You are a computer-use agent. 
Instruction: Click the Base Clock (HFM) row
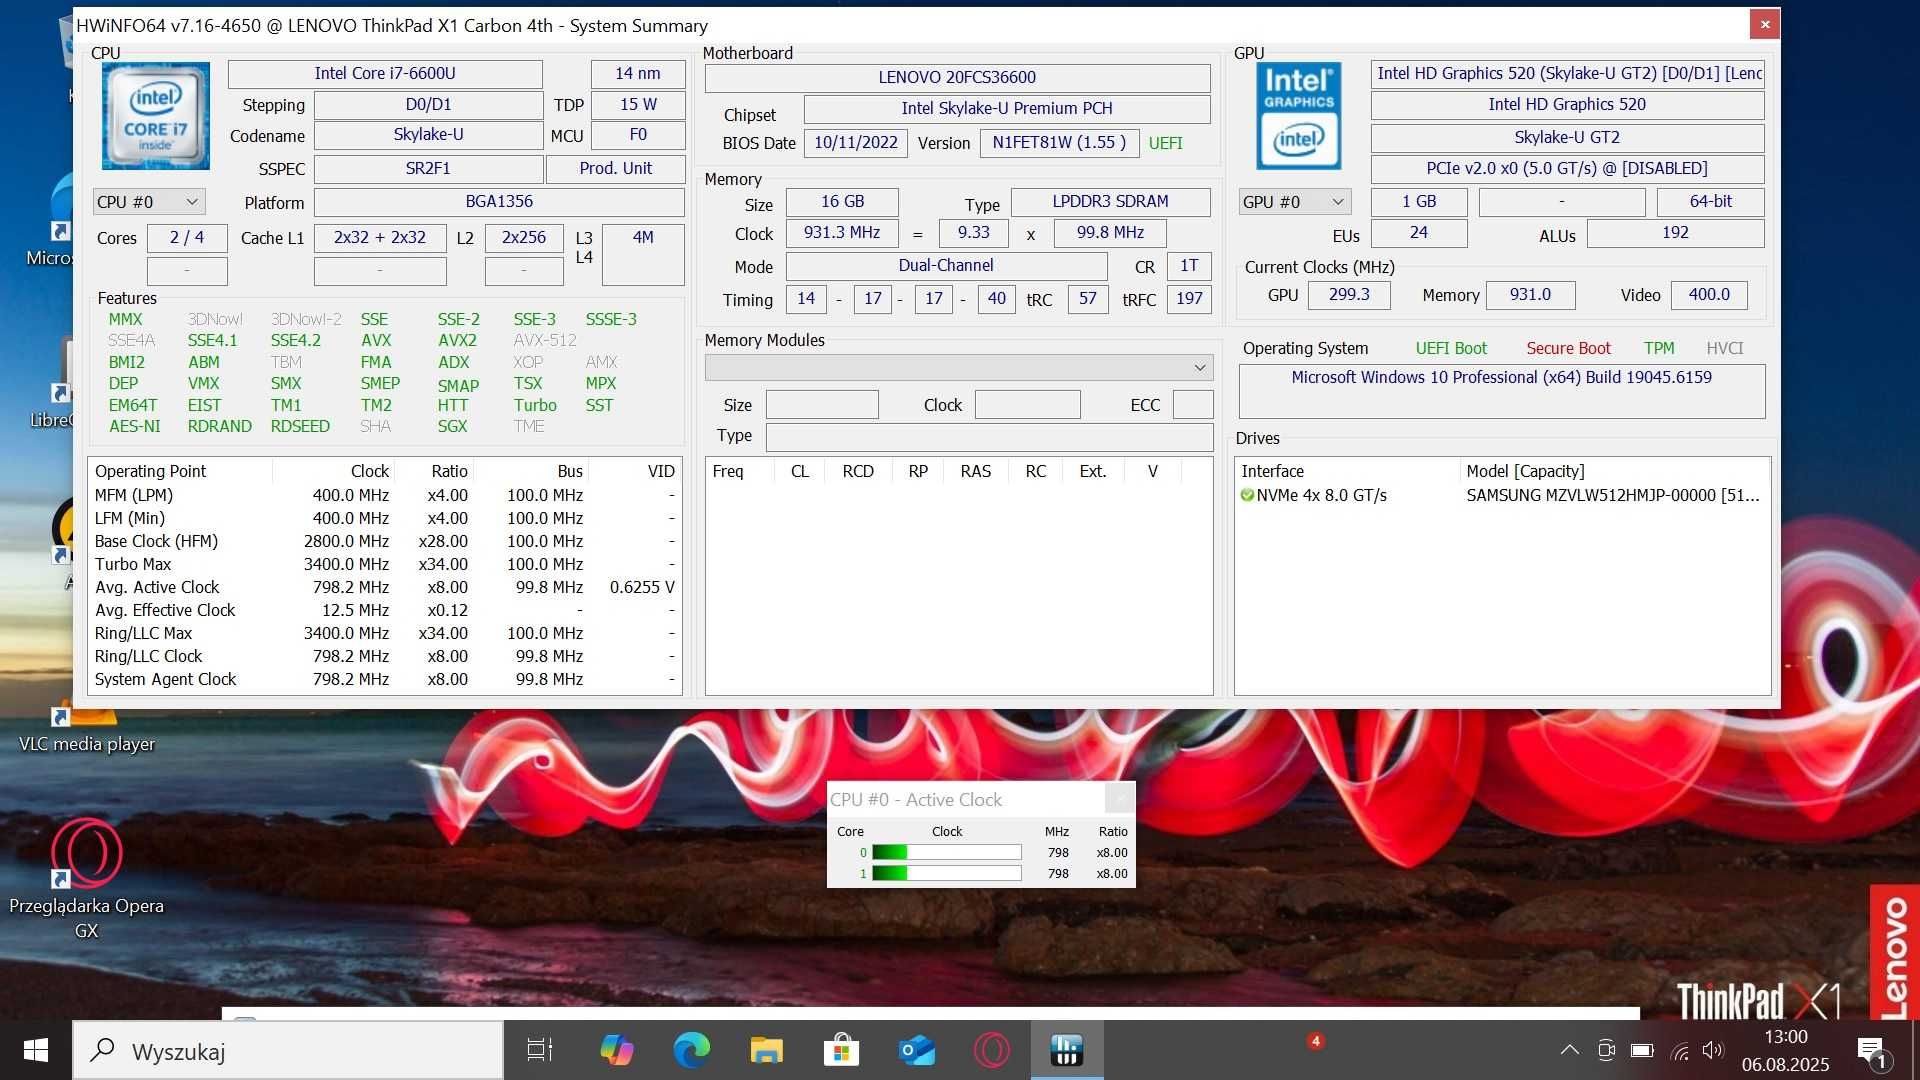385,541
